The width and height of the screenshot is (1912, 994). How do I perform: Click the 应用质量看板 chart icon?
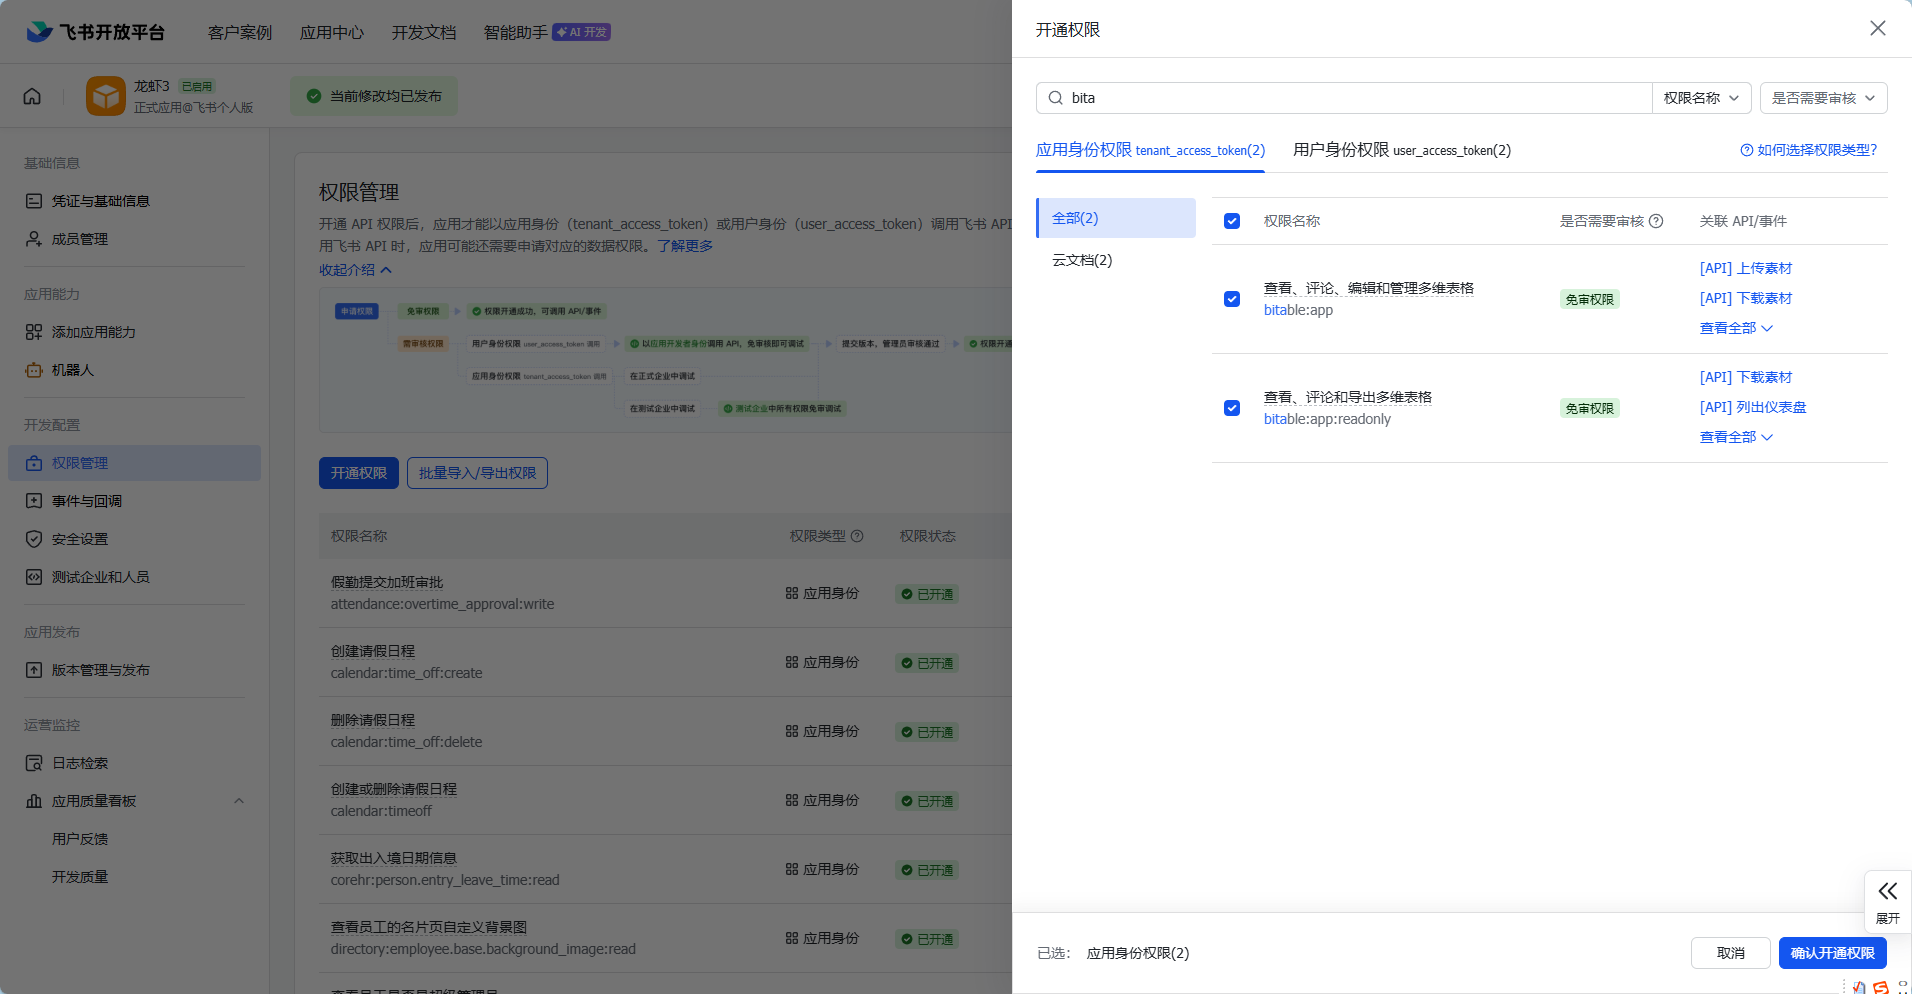tap(34, 801)
